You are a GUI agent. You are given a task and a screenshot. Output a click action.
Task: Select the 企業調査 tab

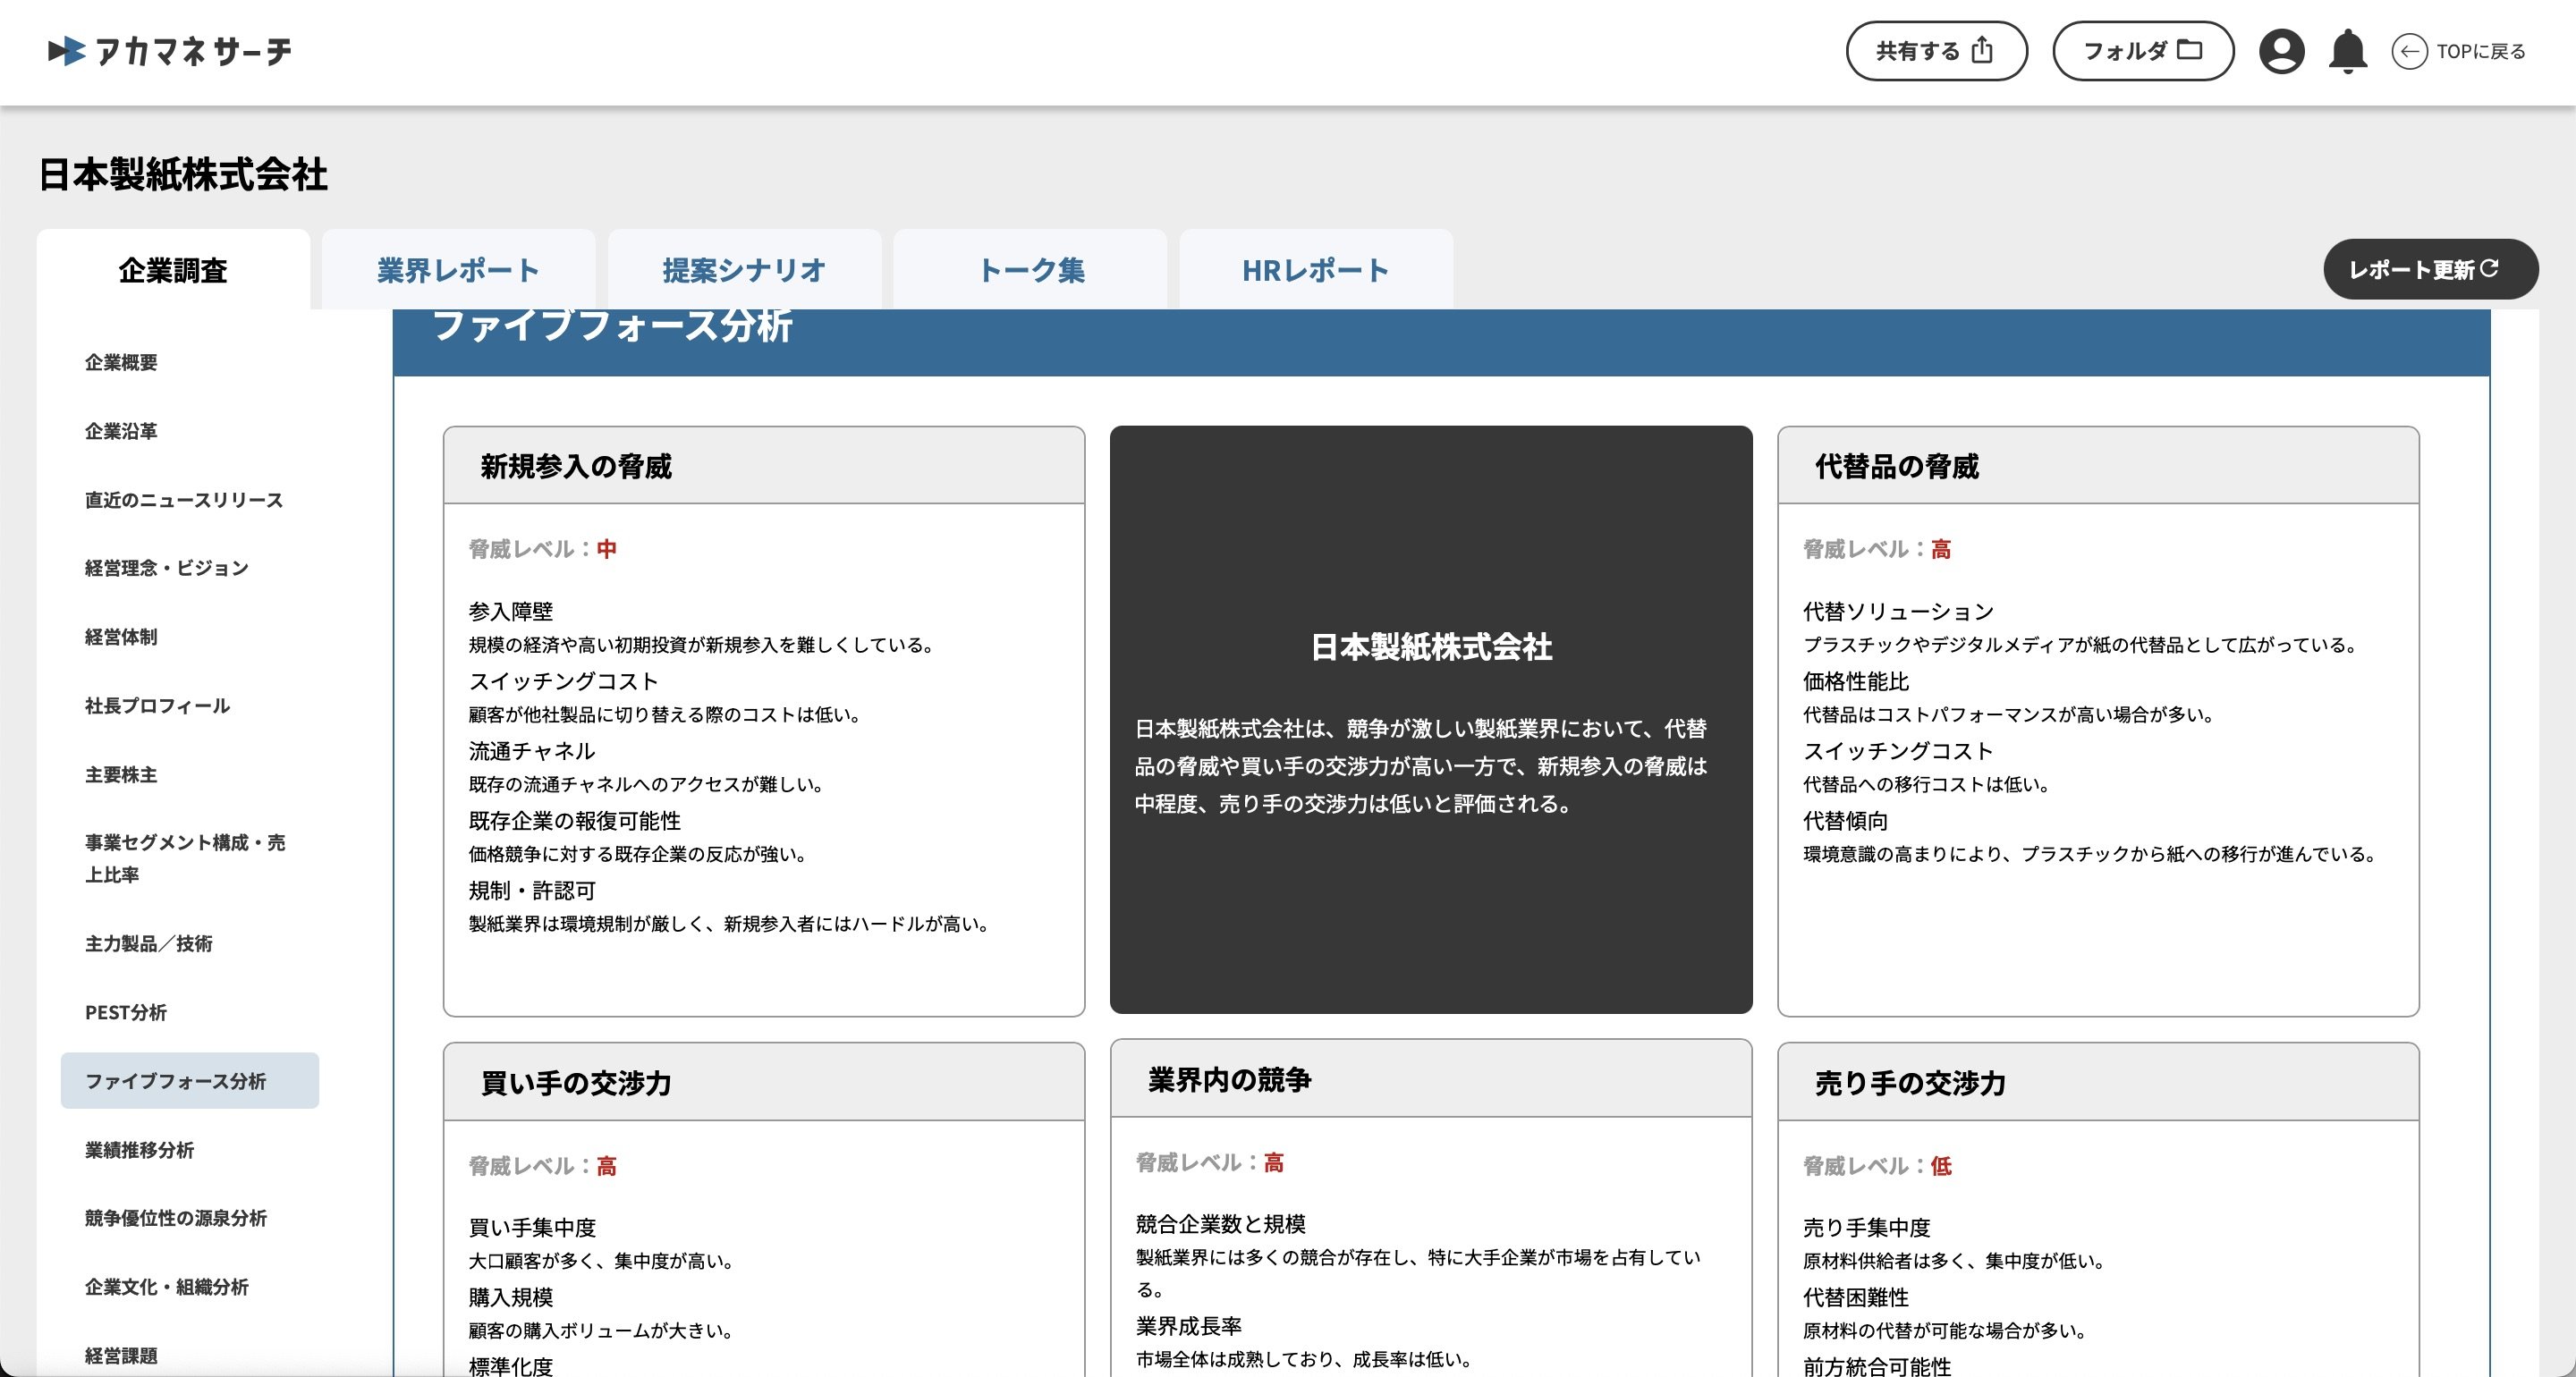pyautogui.click(x=173, y=270)
